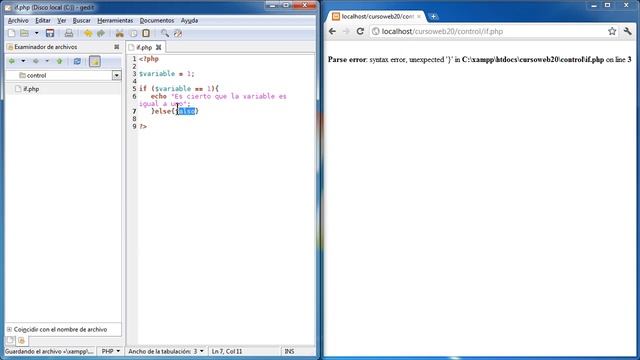The image size is (640, 360).
Task: Toggle the highlighted file browser filter button
Action: tap(95, 61)
